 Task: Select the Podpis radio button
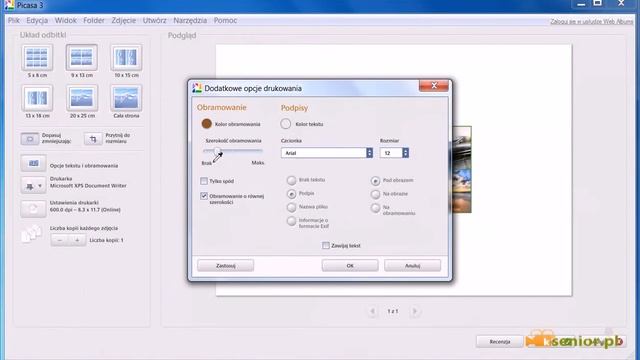click(x=291, y=193)
